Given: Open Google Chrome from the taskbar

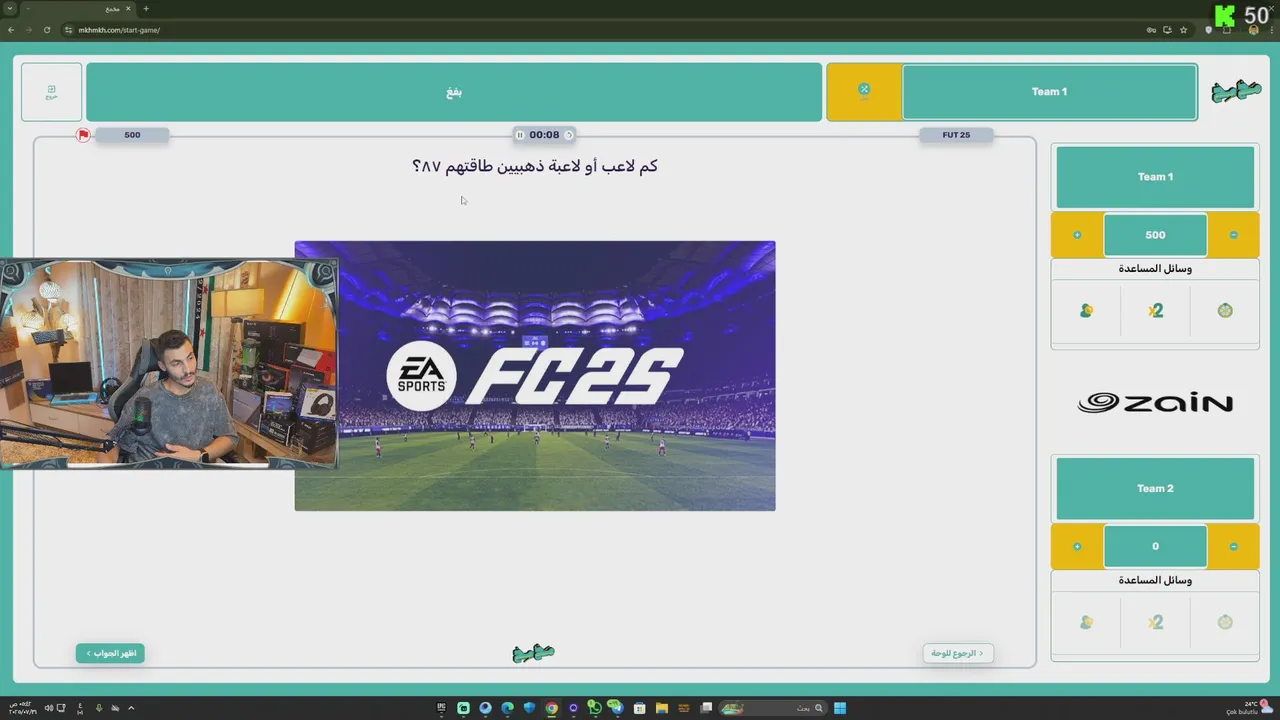Looking at the screenshot, I should coord(551,708).
